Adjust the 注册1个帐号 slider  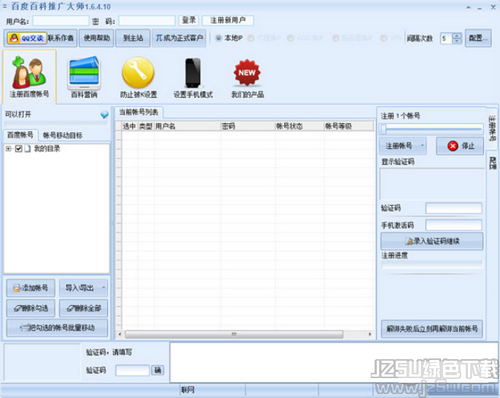(x=384, y=129)
